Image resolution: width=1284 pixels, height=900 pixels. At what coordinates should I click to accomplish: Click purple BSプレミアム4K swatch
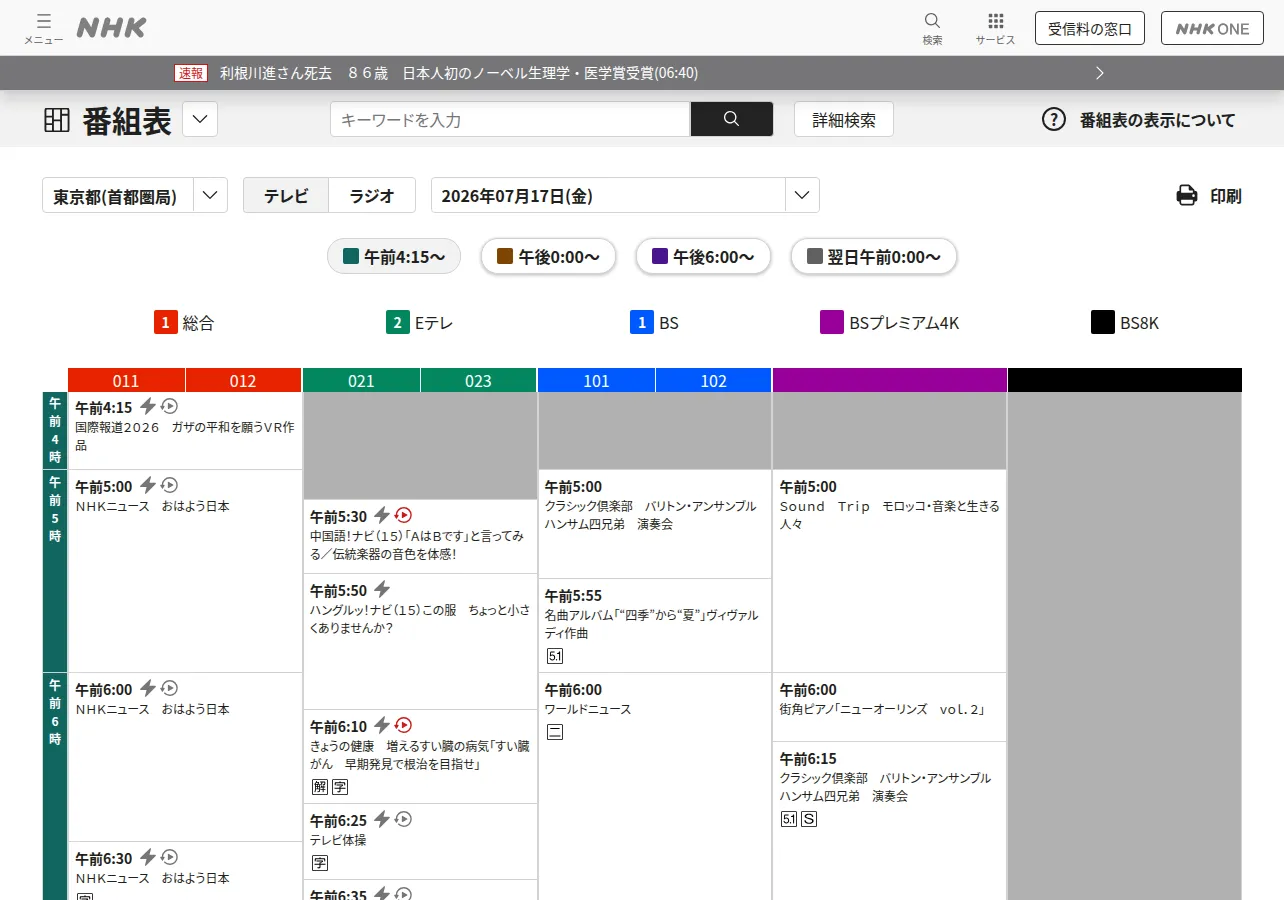click(832, 322)
